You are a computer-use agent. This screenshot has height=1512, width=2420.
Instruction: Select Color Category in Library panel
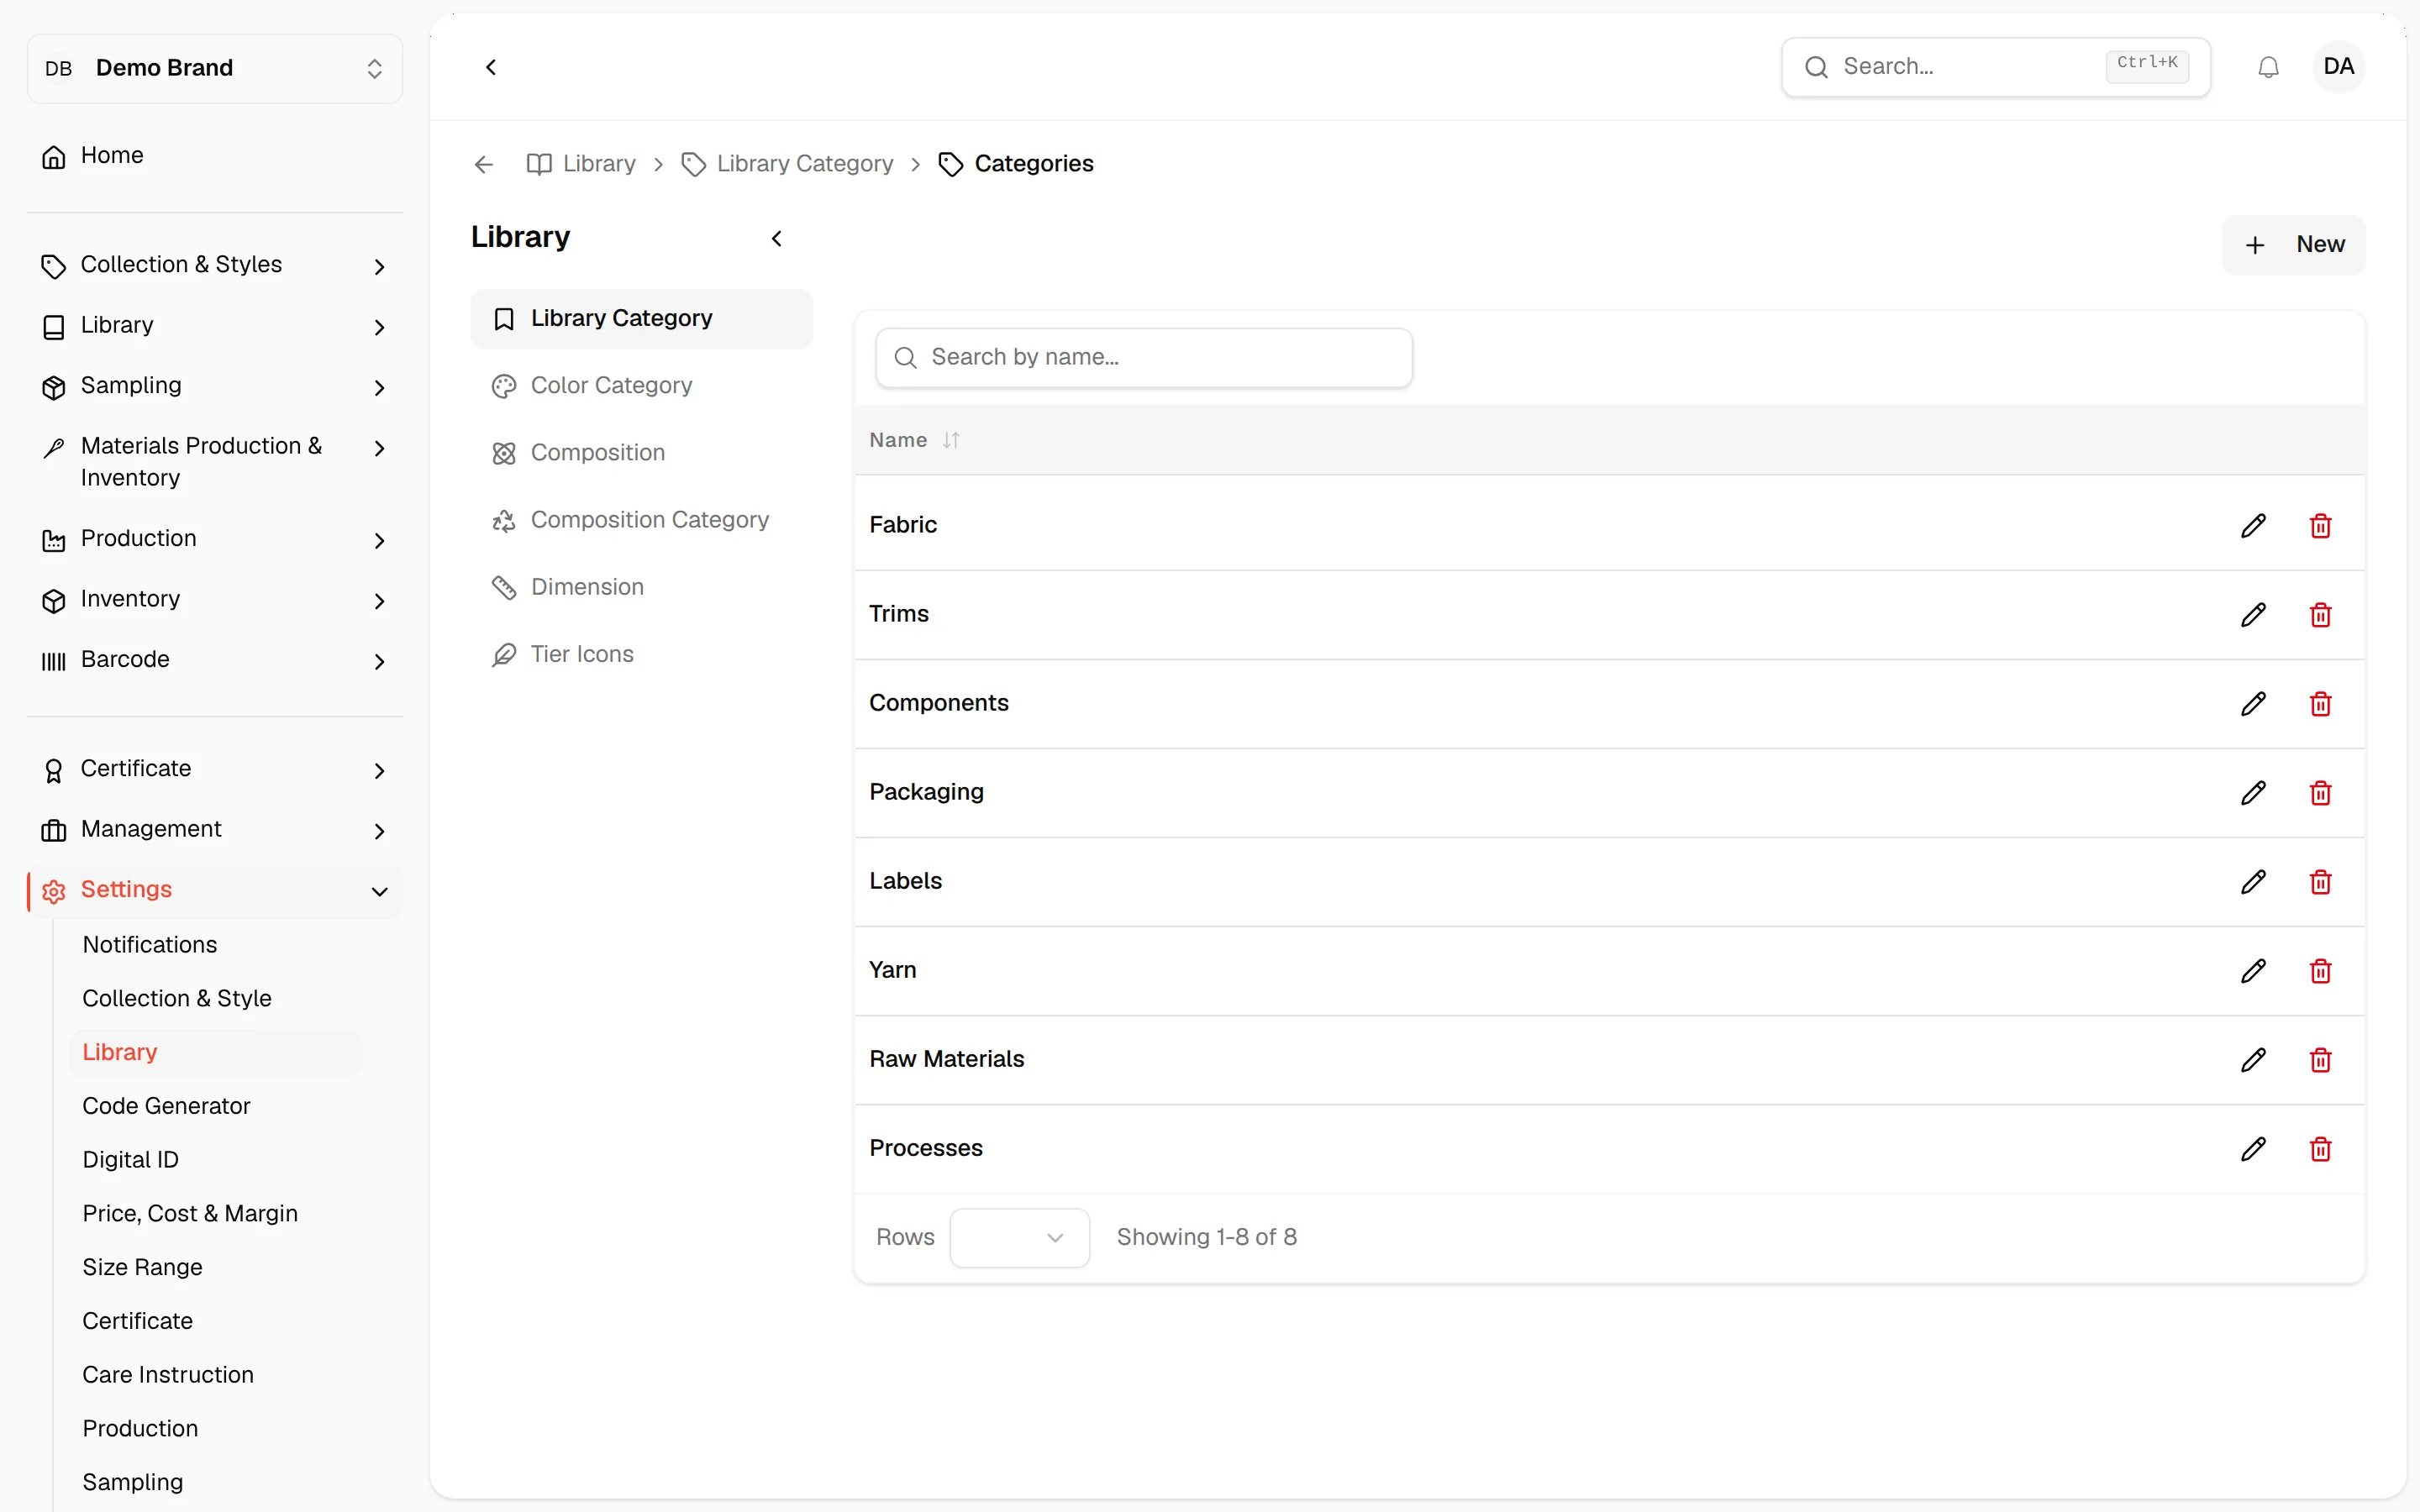(x=641, y=386)
